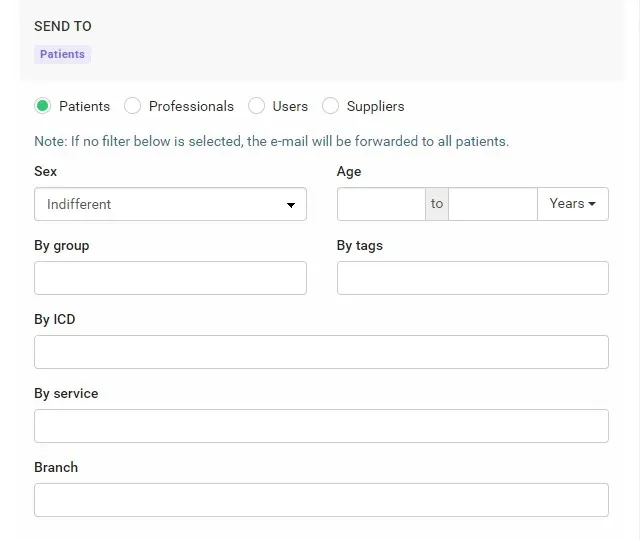Click the maximum Age input field
The height and width of the screenshot is (540, 640).
click(493, 204)
